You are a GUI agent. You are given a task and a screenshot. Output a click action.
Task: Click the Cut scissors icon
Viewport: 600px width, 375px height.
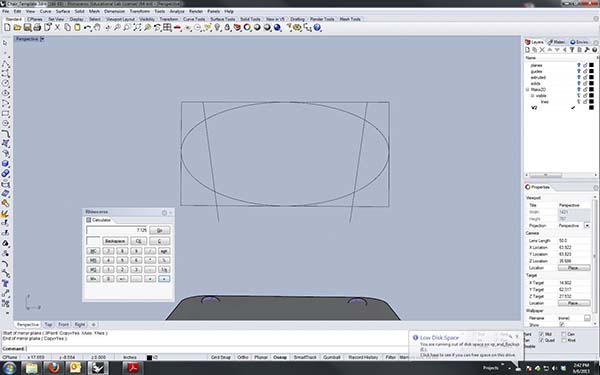click(x=57, y=28)
